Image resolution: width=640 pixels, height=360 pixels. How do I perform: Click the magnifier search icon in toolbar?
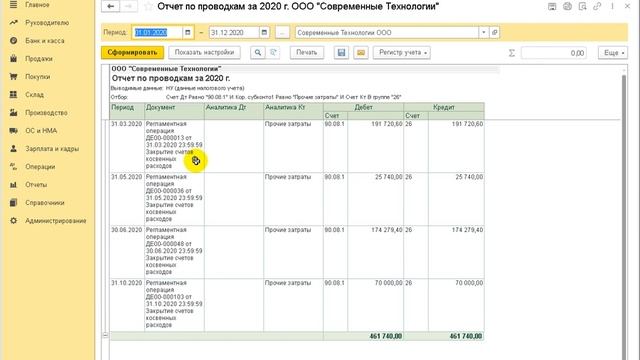(258, 53)
